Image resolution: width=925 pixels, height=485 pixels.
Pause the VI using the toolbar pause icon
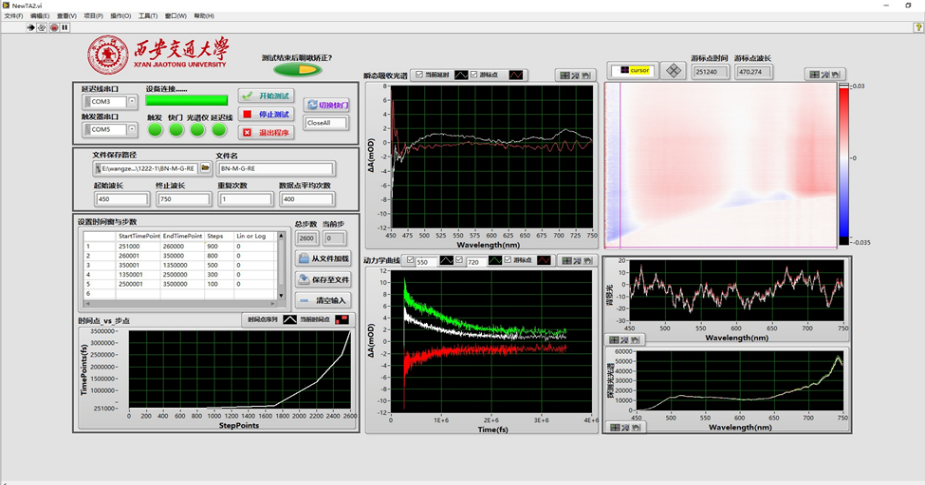tap(65, 27)
